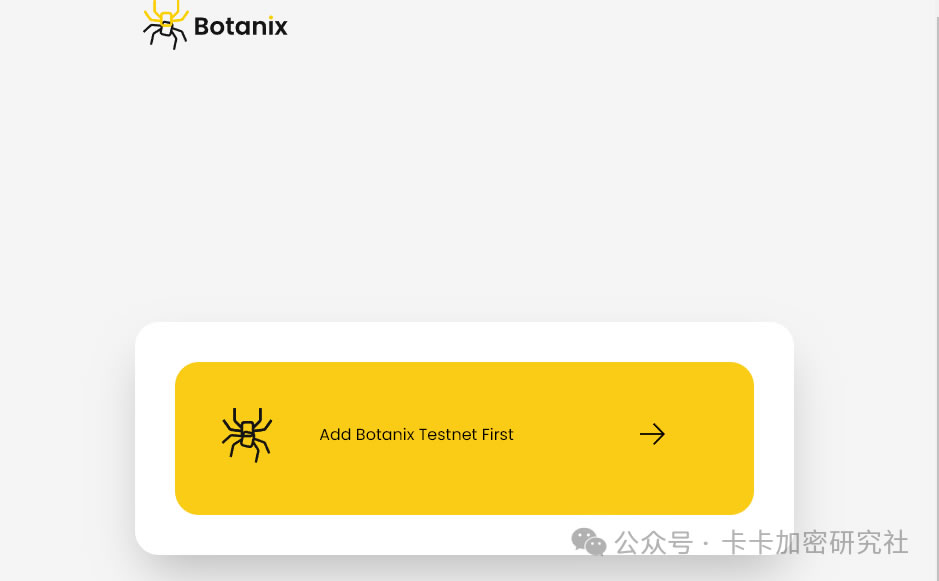939x581 pixels.
Task: Click the WeChat logo watermark icon
Action: point(589,542)
